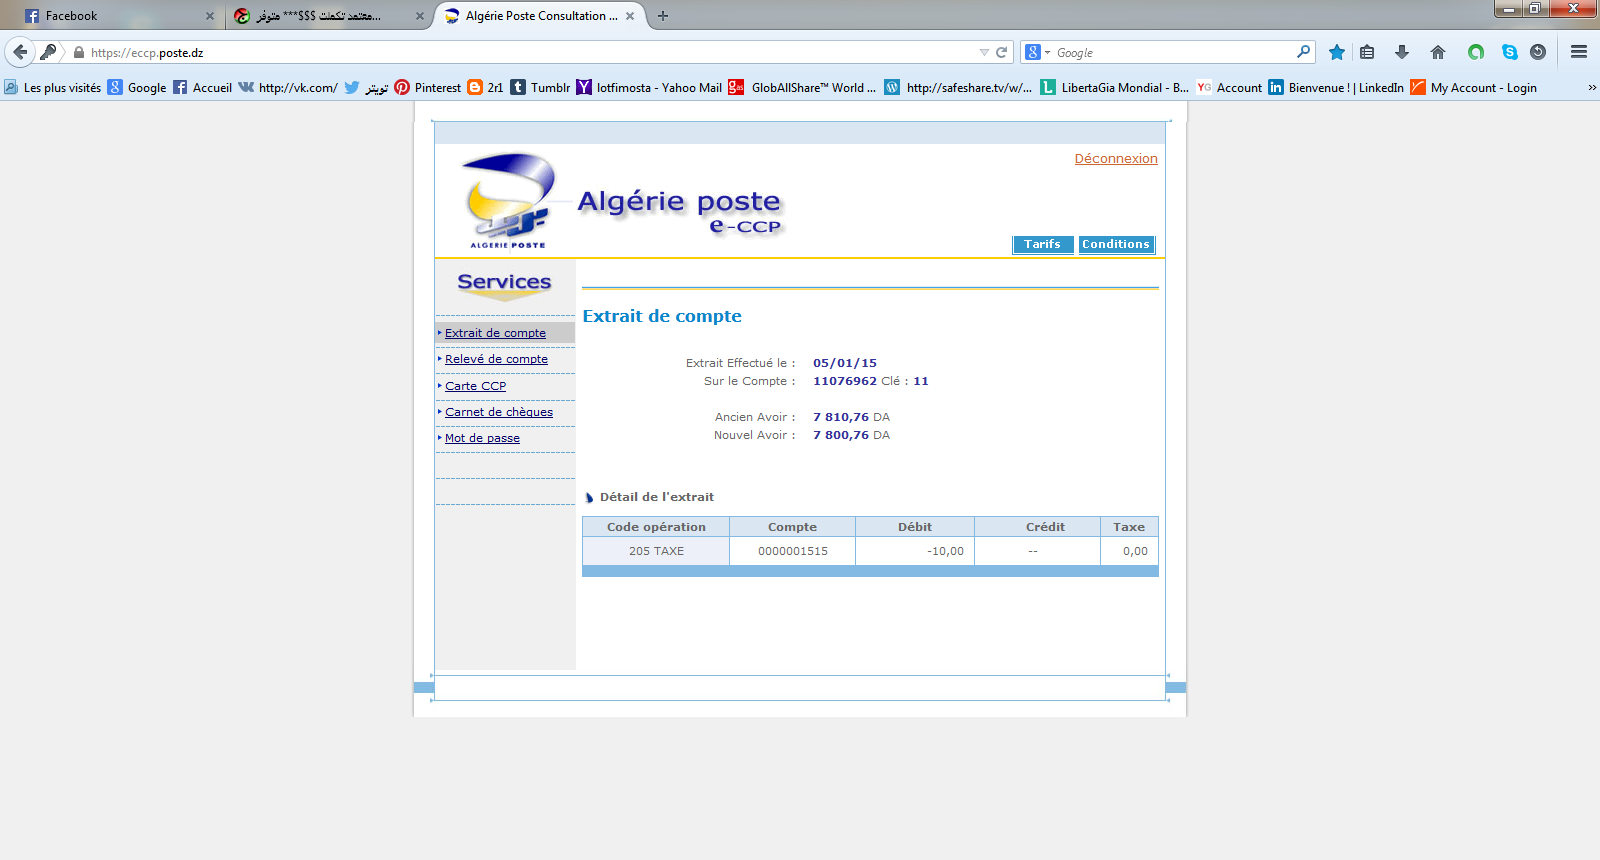Show more bookmarks with the chevron
The height and width of the screenshot is (860, 1600).
pos(1591,88)
